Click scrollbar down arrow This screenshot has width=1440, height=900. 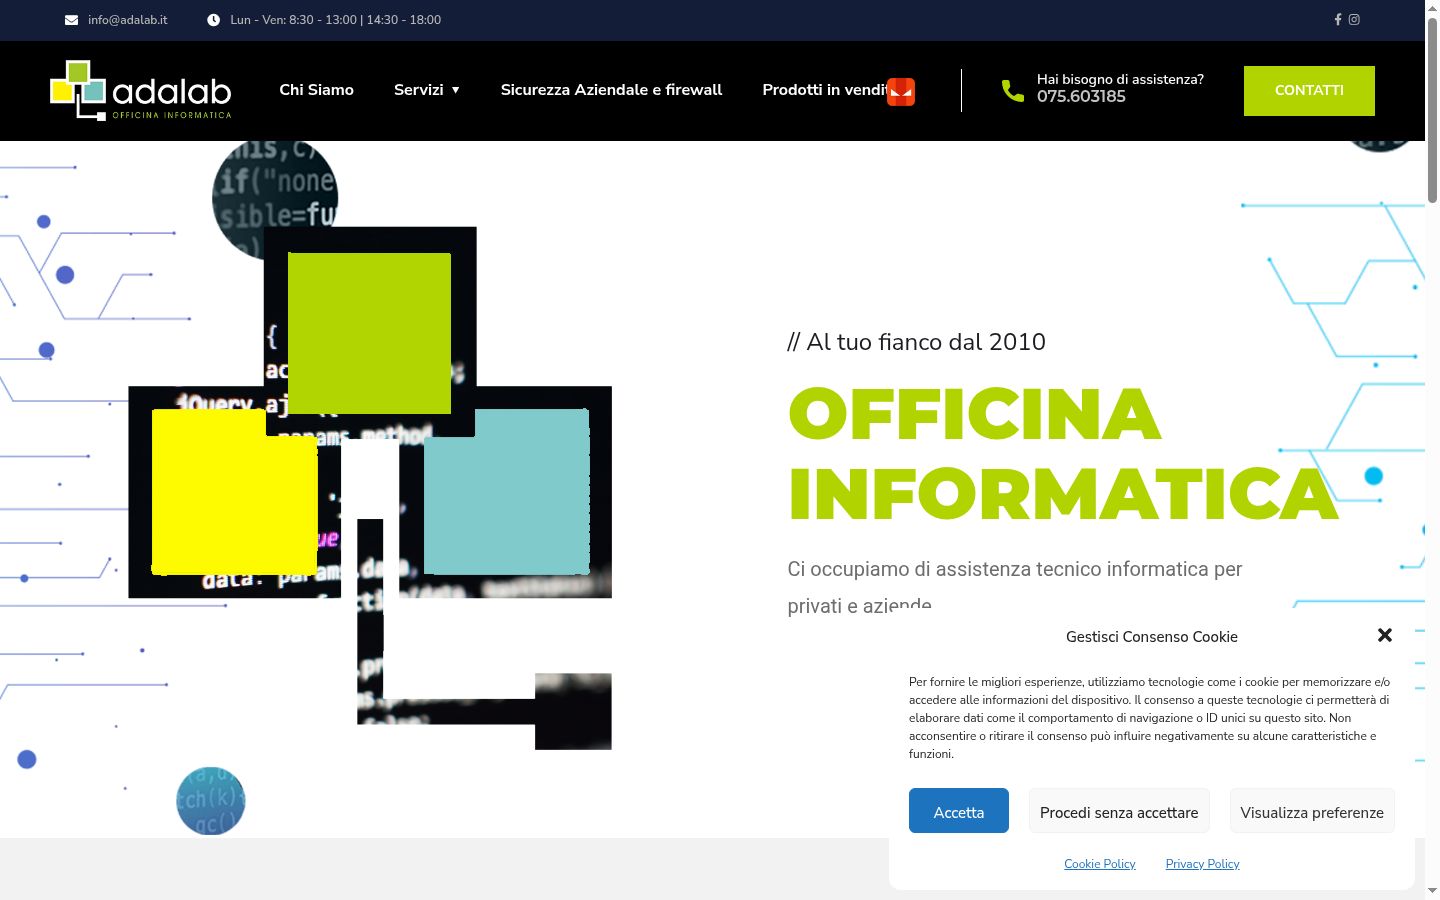[1432, 891]
